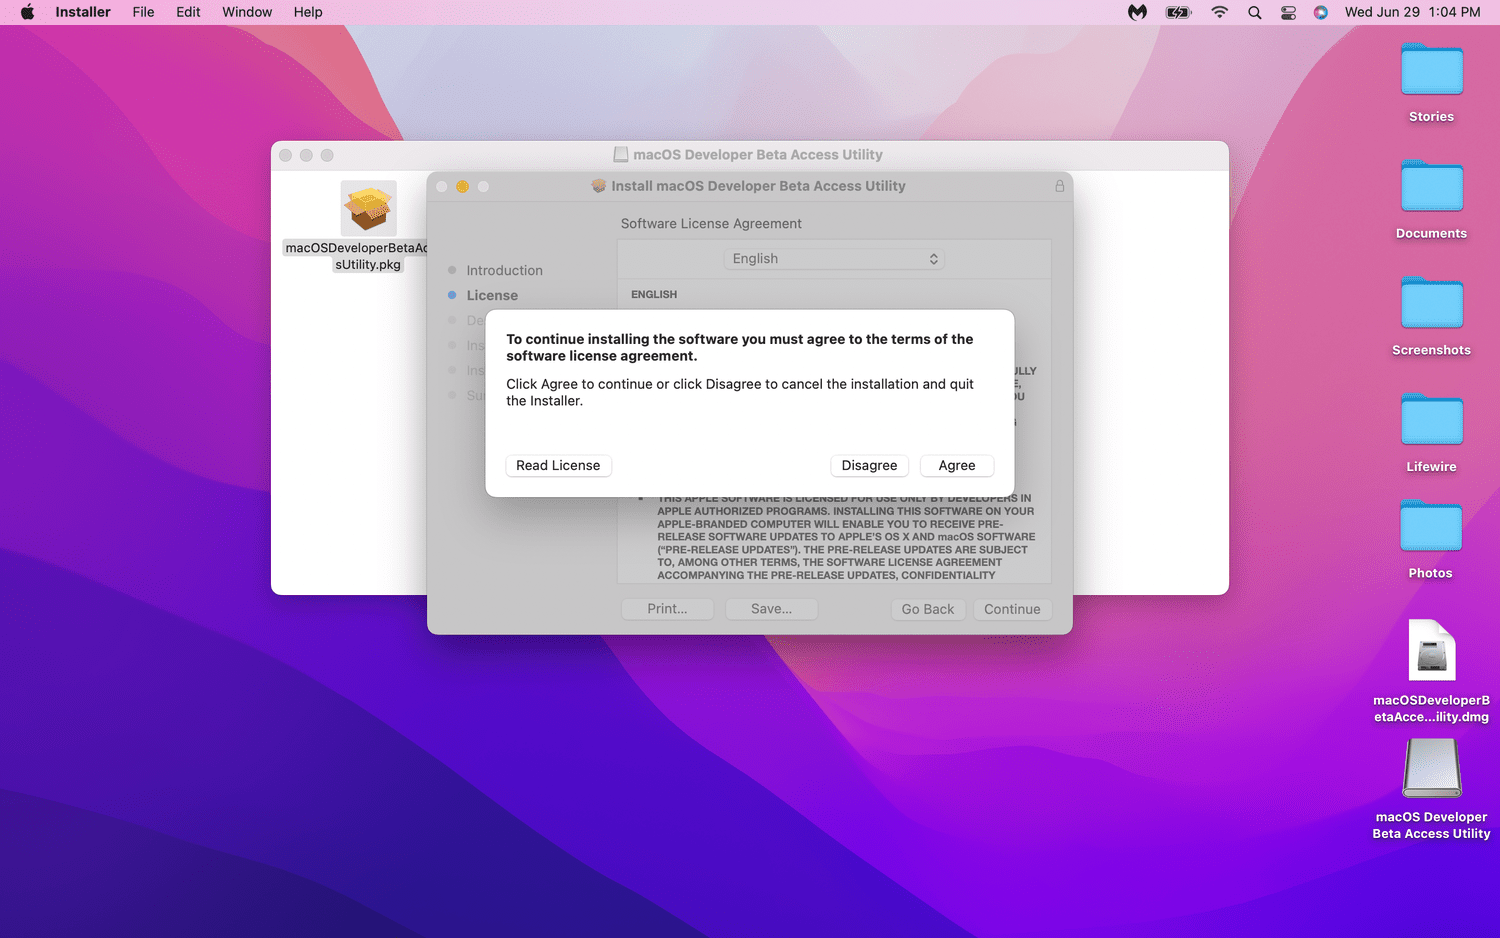
Task: Minimize the installer window with yellow button
Action: click(x=462, y=187)
